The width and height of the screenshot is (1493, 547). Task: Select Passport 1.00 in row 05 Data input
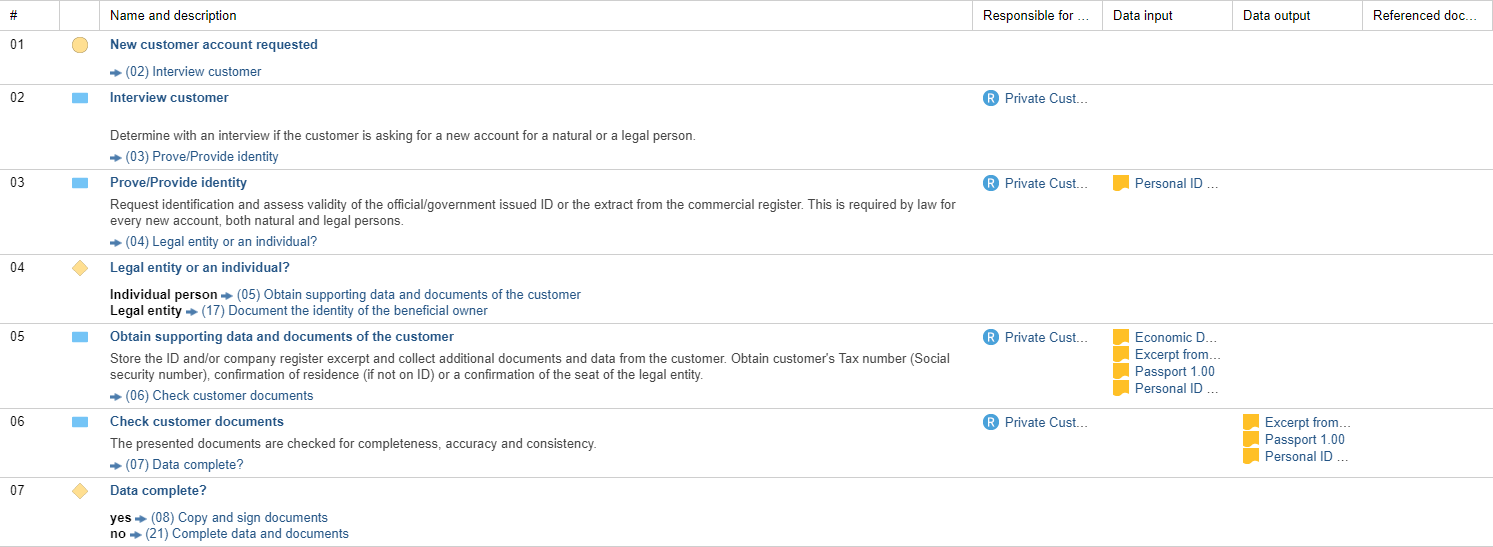[1174, 372]
